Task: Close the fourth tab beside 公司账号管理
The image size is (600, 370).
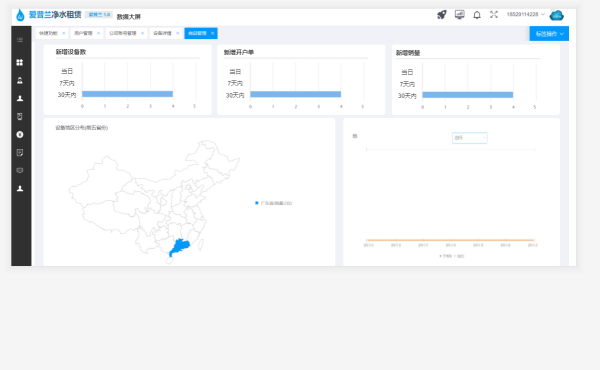Action: point(178,33)
